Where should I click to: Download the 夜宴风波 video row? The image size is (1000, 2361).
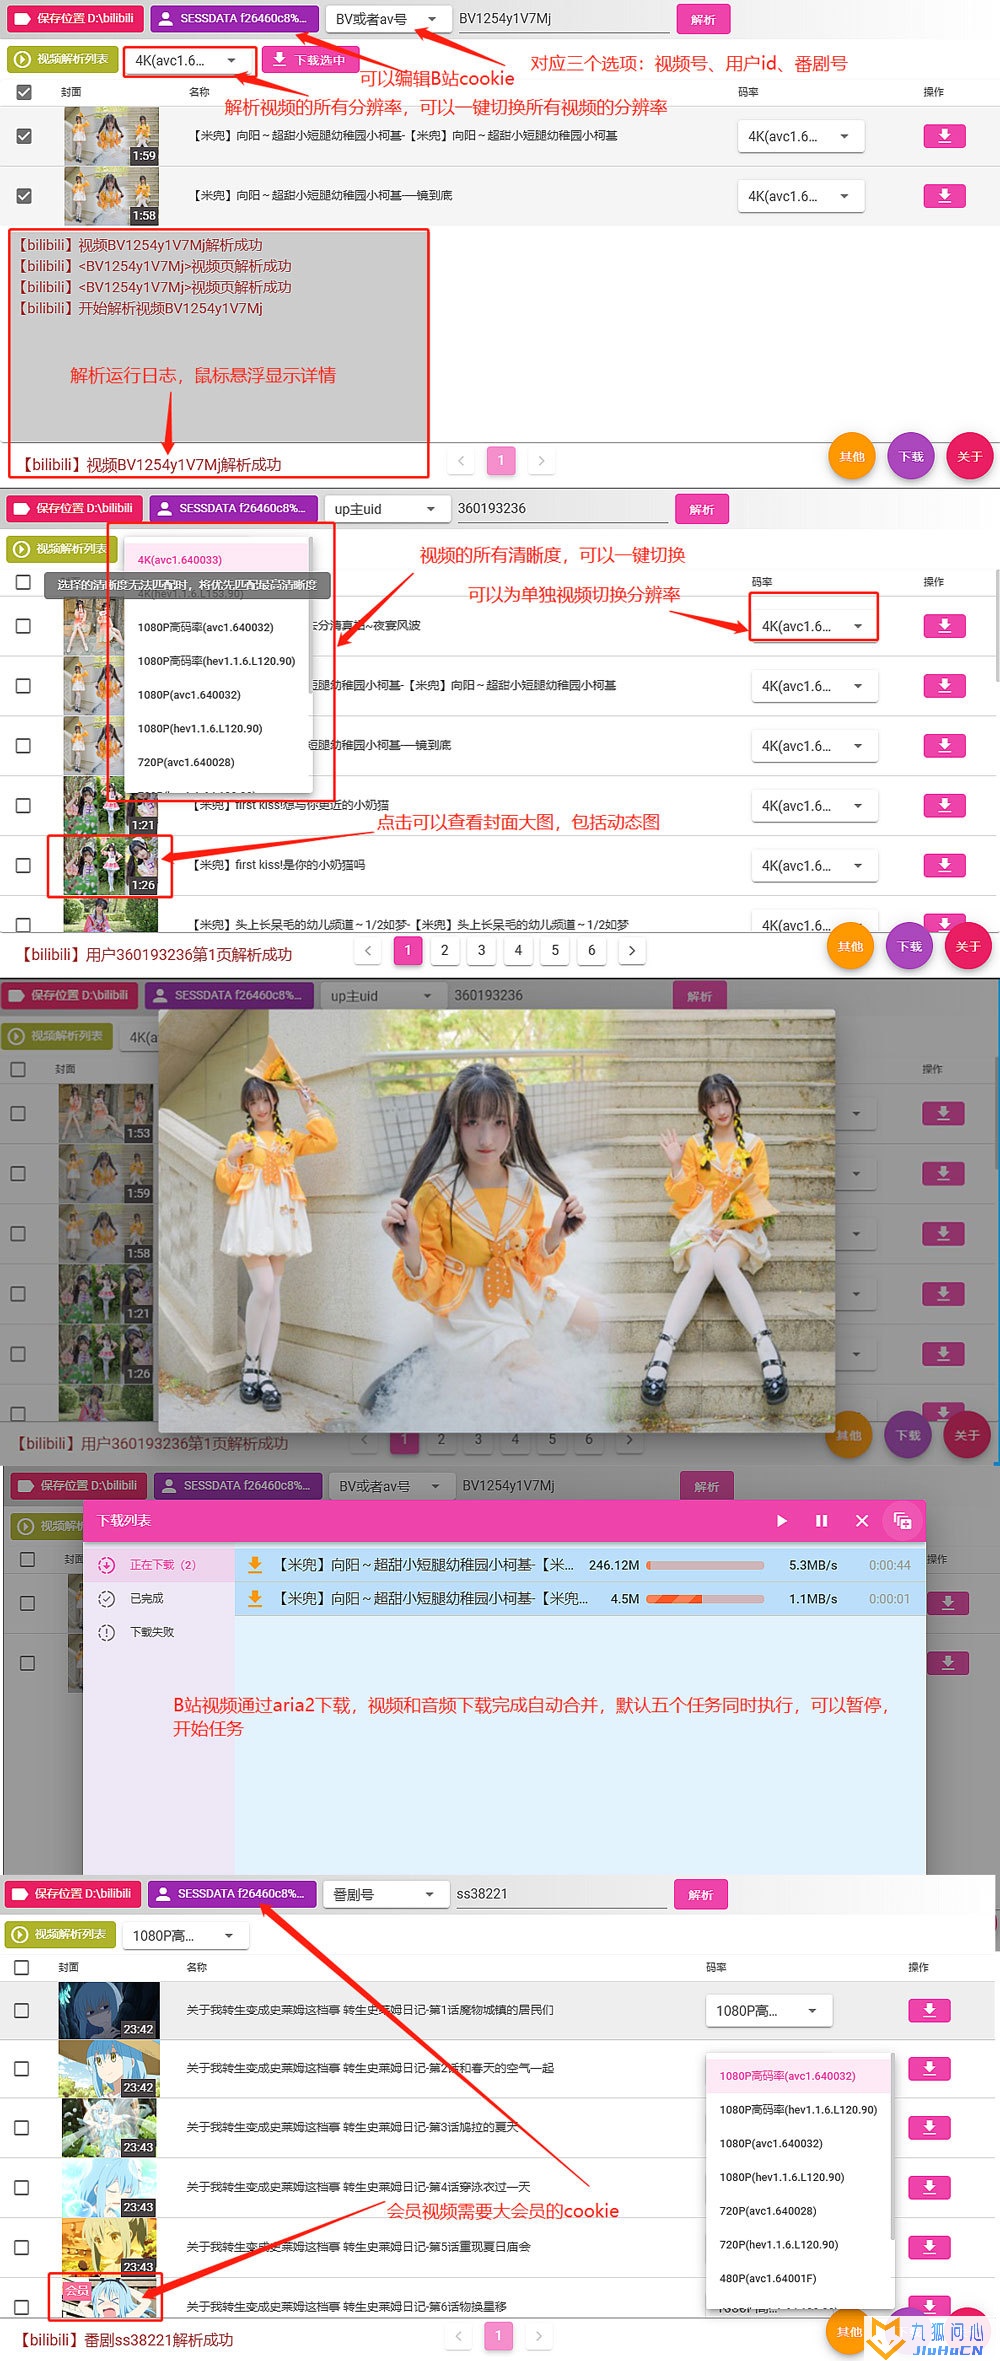(x=944, y=626)
